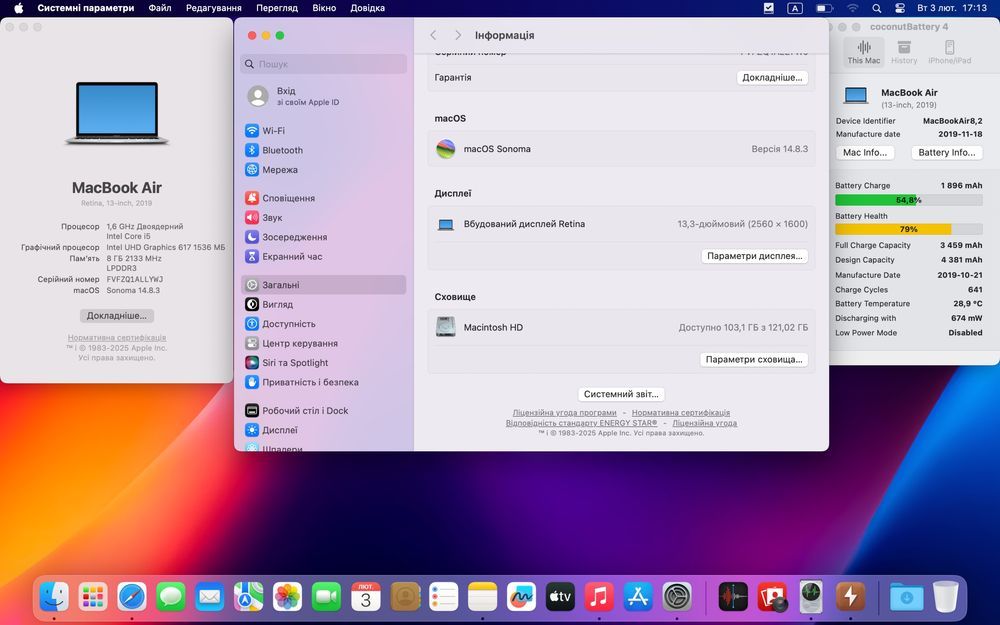Go back with the toolbar back chevron

(x=434, y=35)
